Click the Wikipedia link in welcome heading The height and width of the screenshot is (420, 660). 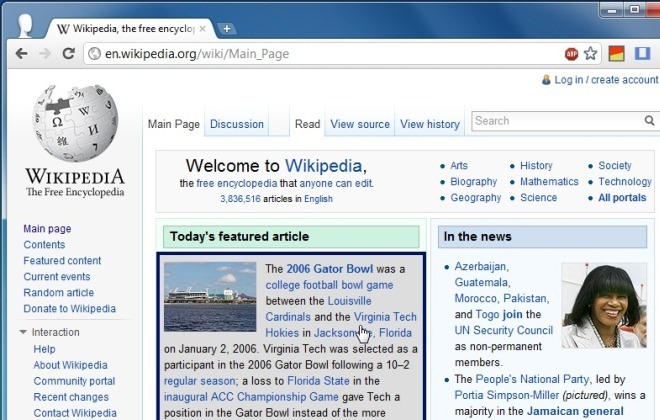click(x=323, y=166)
